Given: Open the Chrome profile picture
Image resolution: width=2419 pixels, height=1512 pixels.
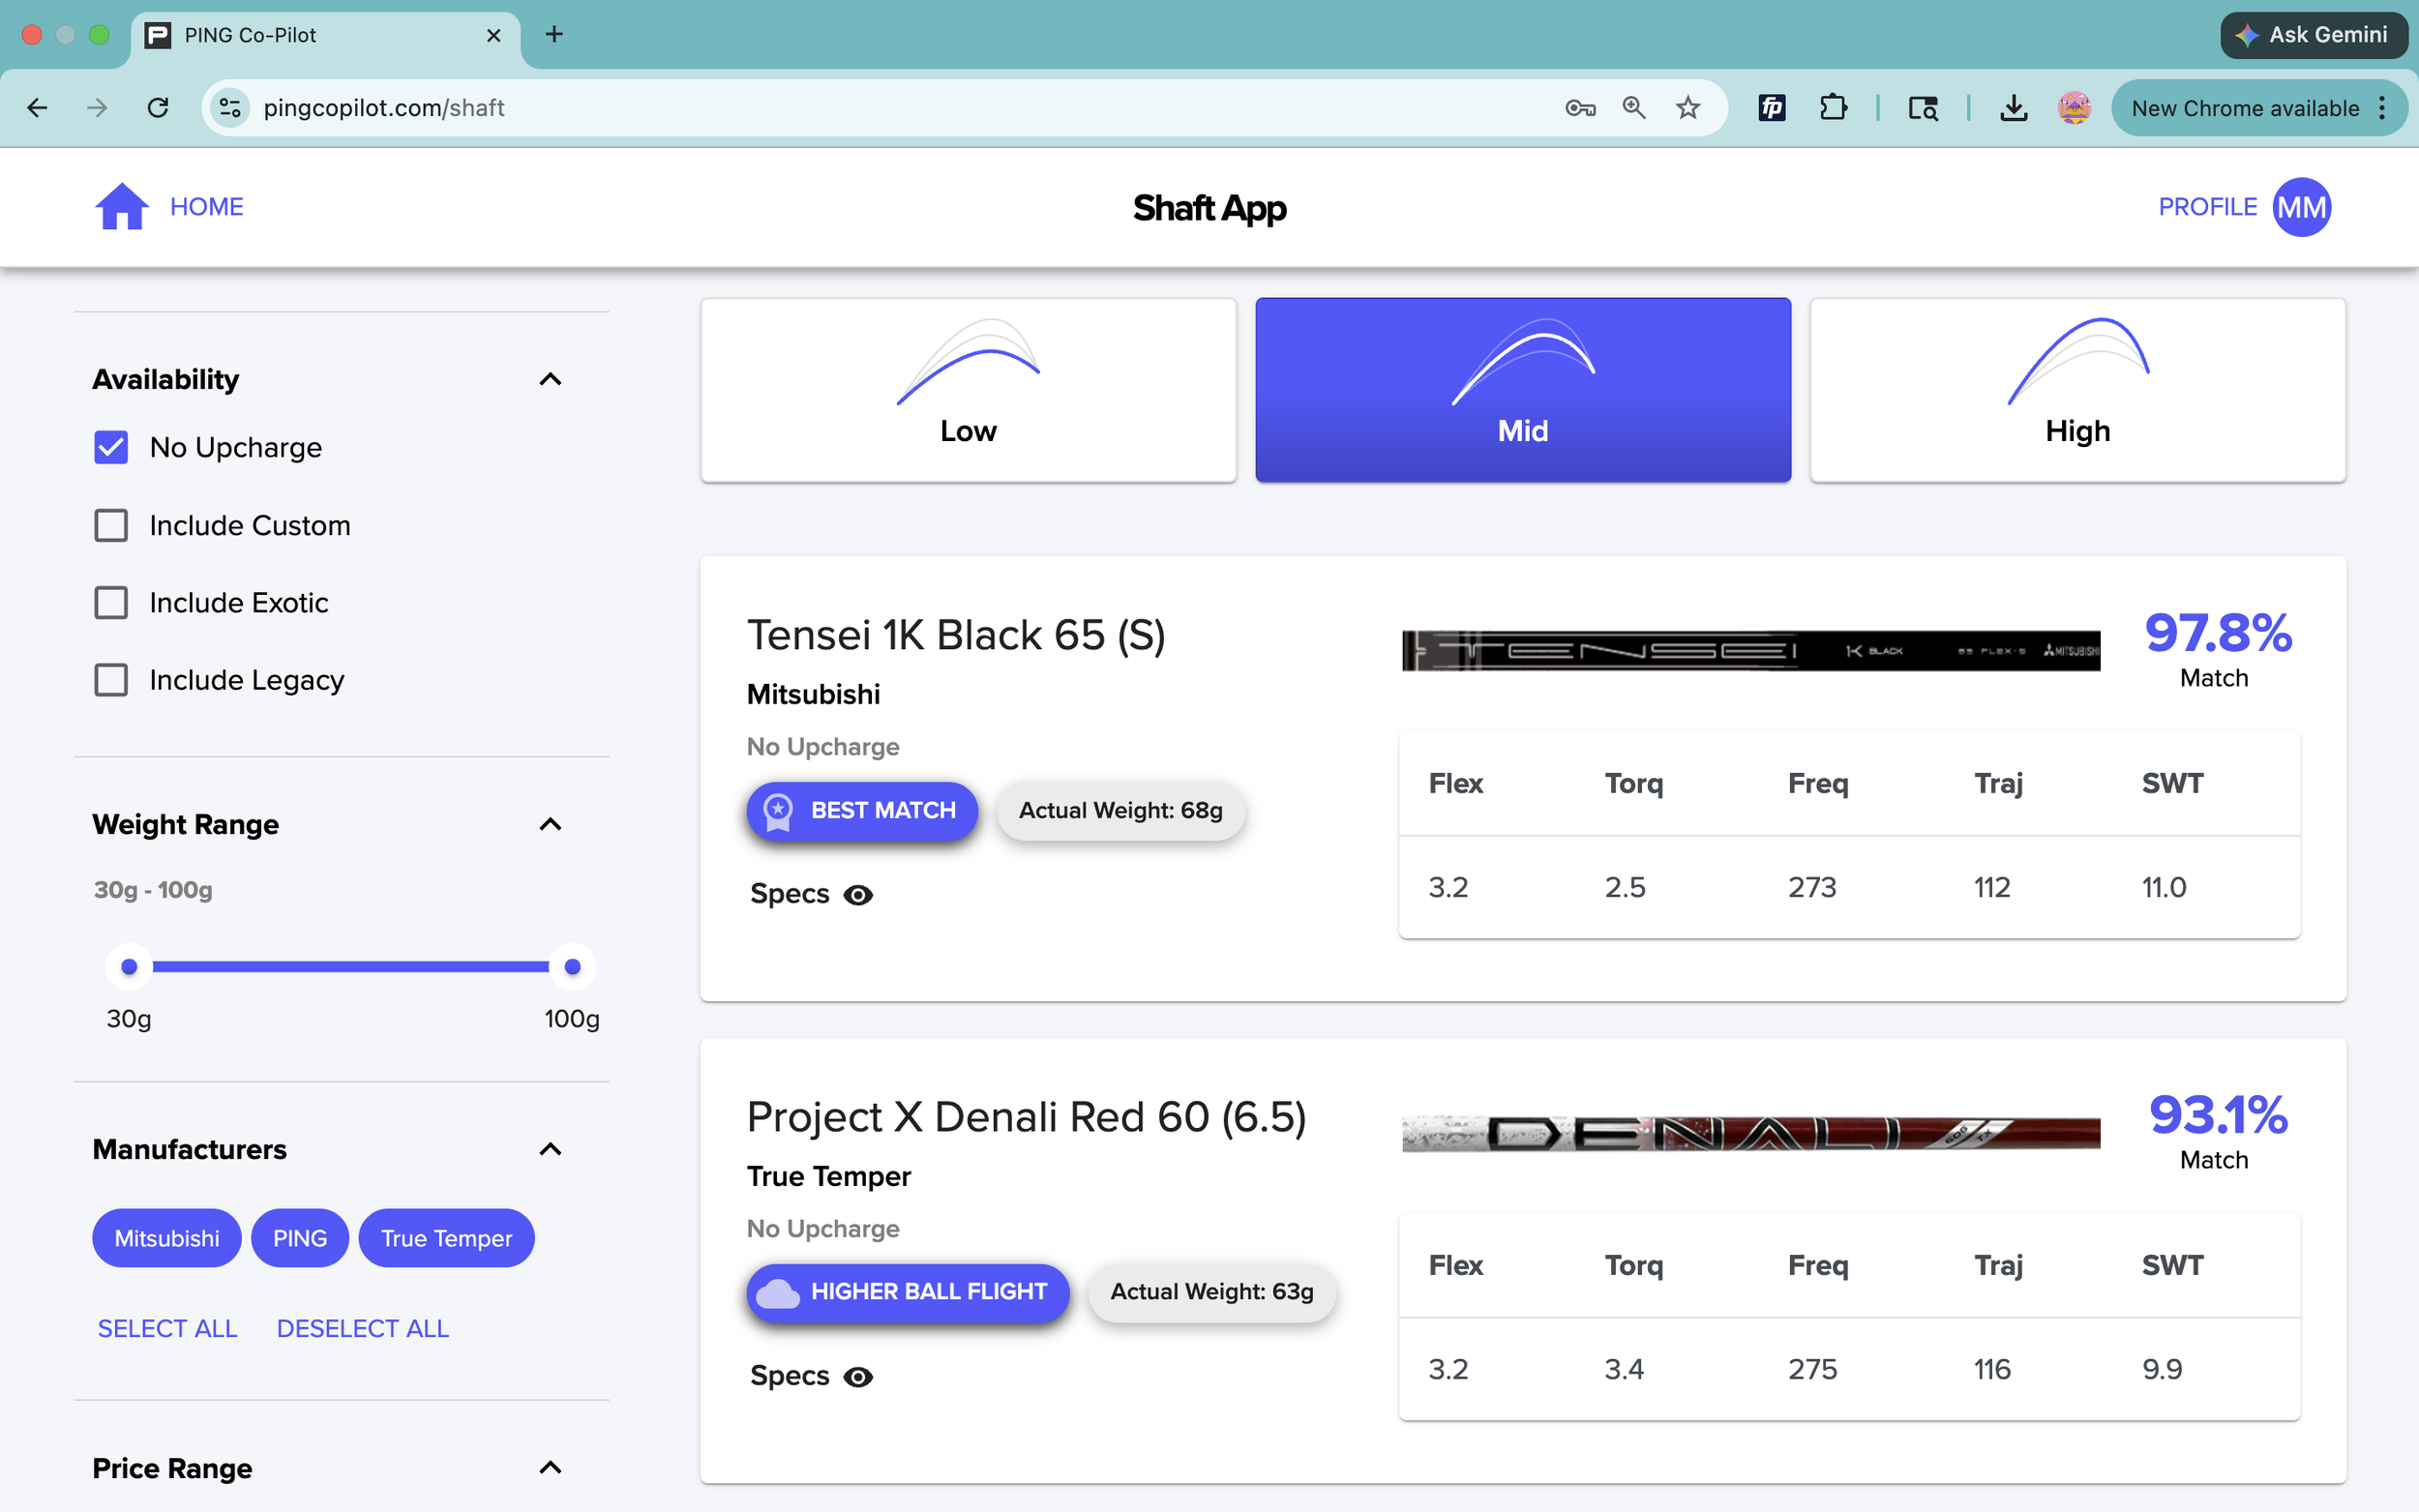Looking at the screenshot, I should click(2075, 108).
